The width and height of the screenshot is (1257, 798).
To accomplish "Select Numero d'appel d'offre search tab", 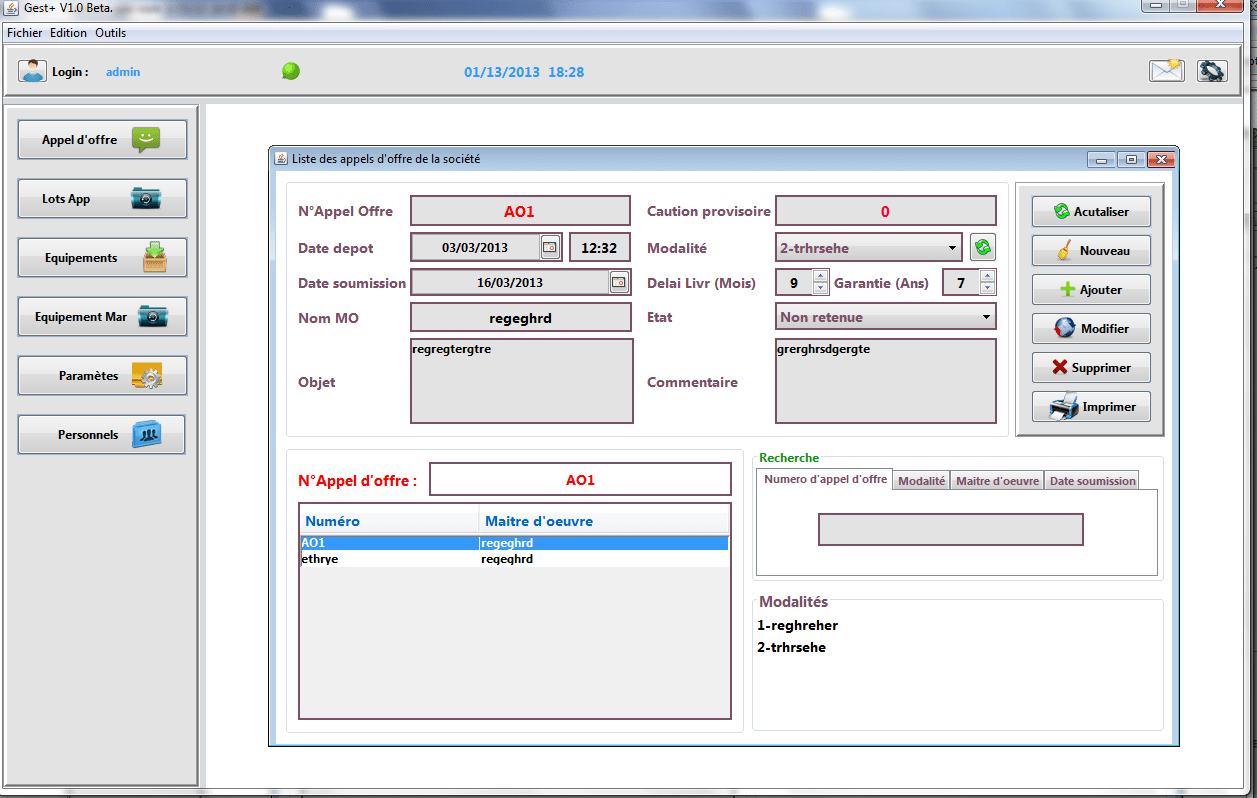I will tap(825, 479).
